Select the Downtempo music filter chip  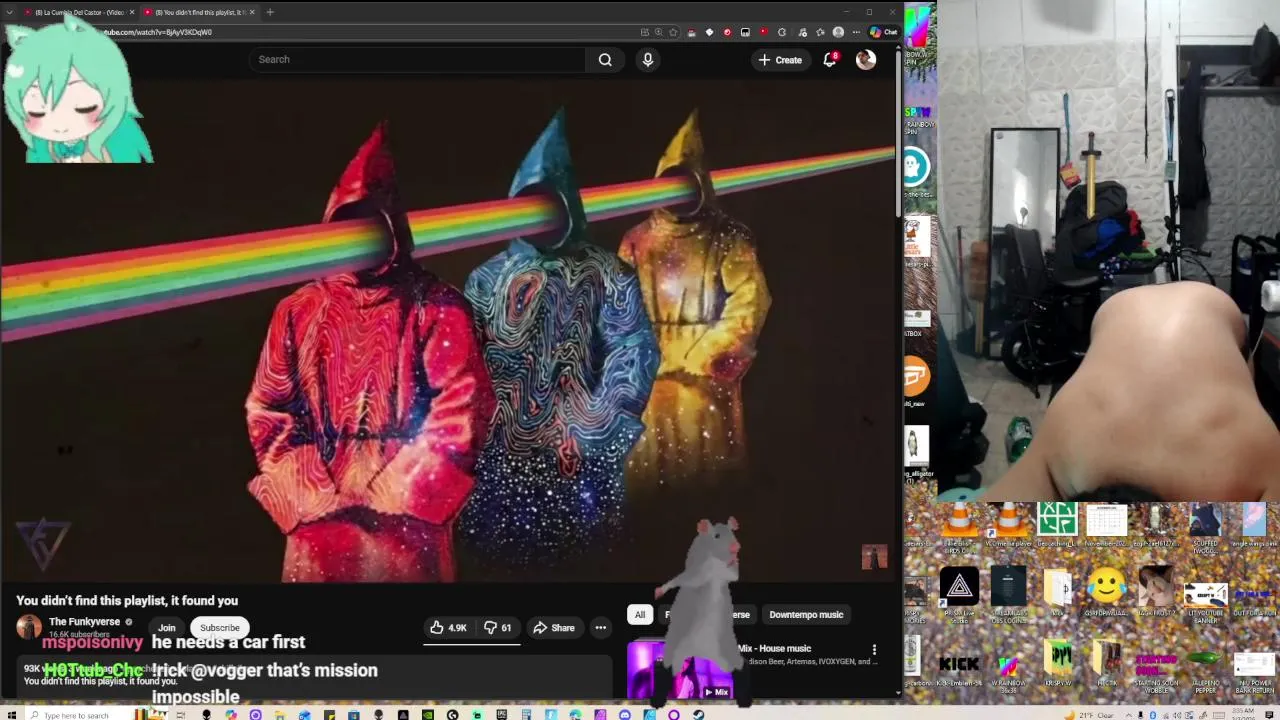(x=806, y=615)
